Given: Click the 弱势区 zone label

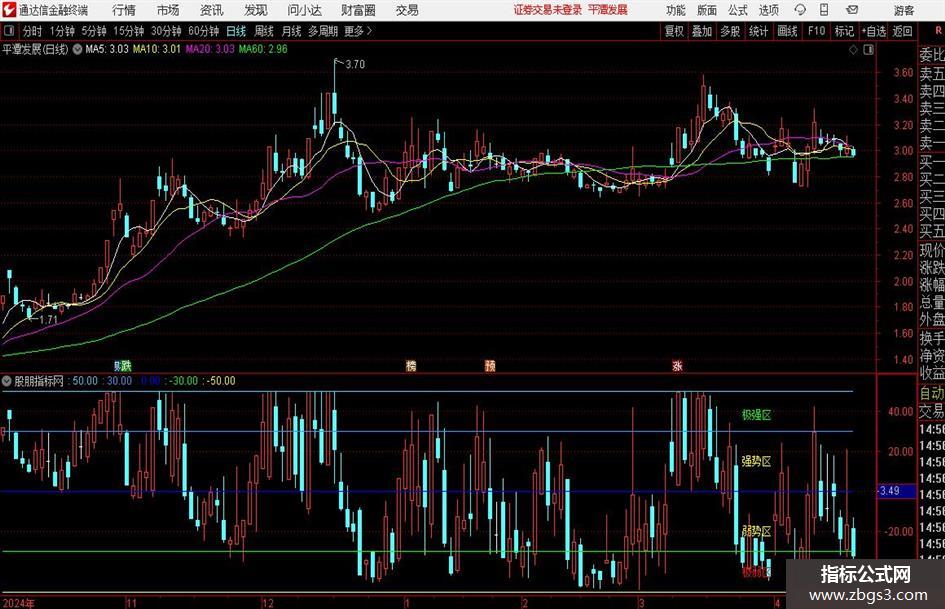Looking at the screenshot, I should 756,531.
